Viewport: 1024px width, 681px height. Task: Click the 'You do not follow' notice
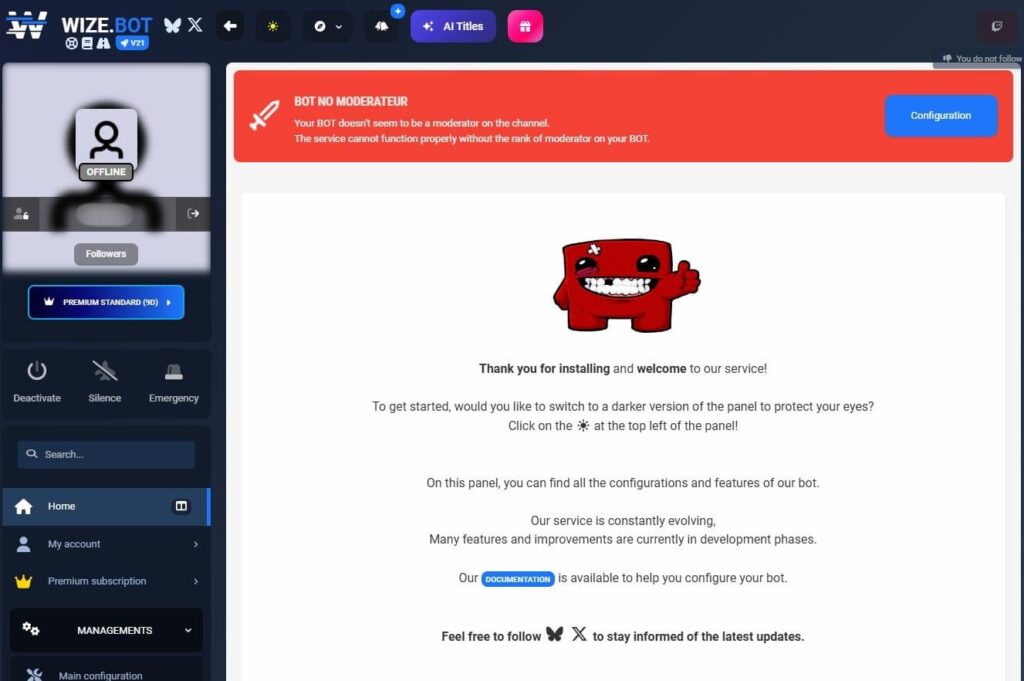pyautogui.click(x=981, y=59)
